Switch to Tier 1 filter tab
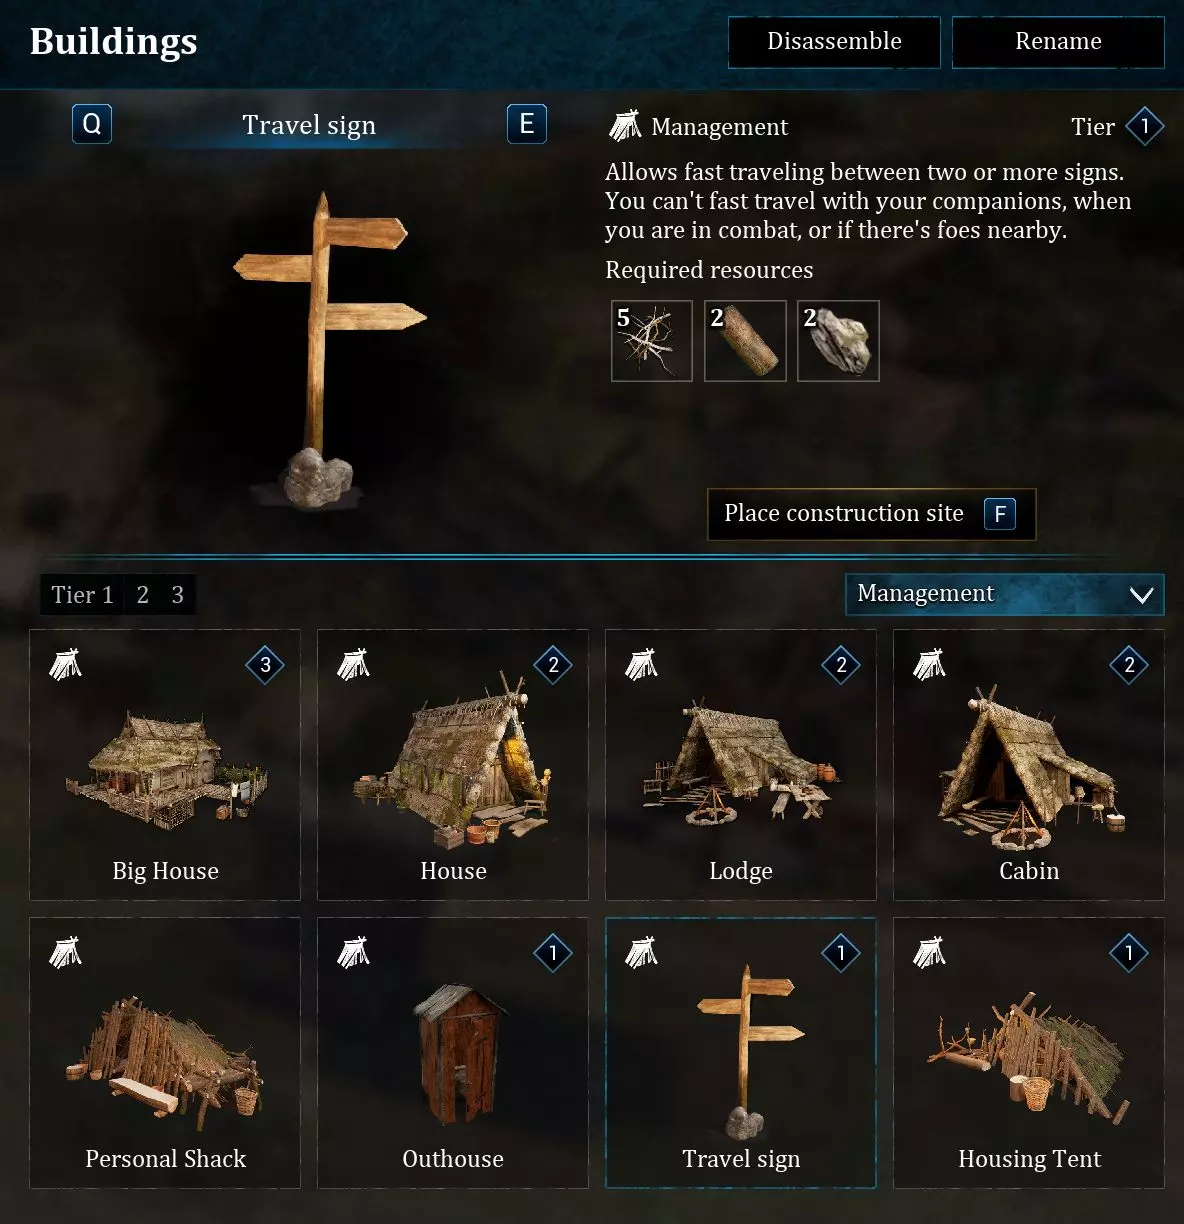The width and height of the screenshot is (1184, 1224). point(82,595)
